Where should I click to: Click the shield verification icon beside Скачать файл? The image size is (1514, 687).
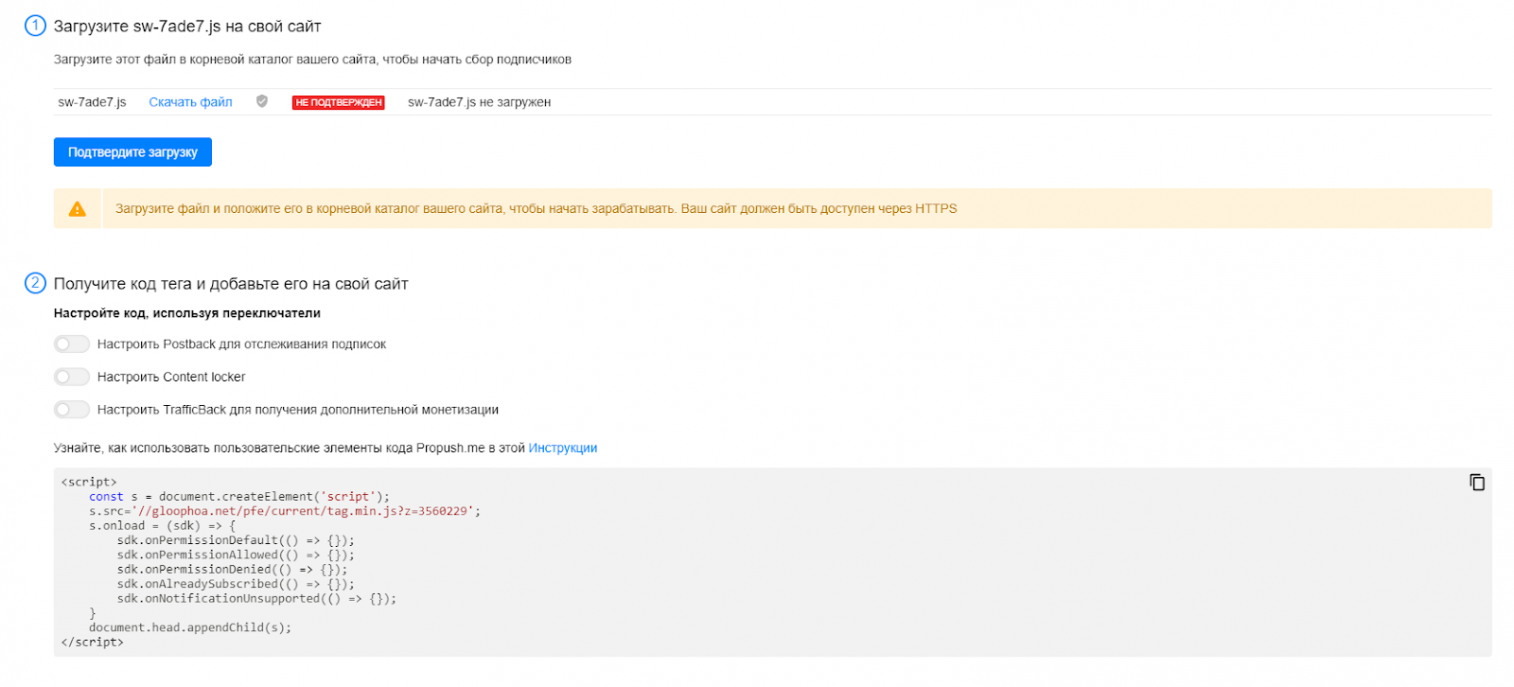pos(262,101)
